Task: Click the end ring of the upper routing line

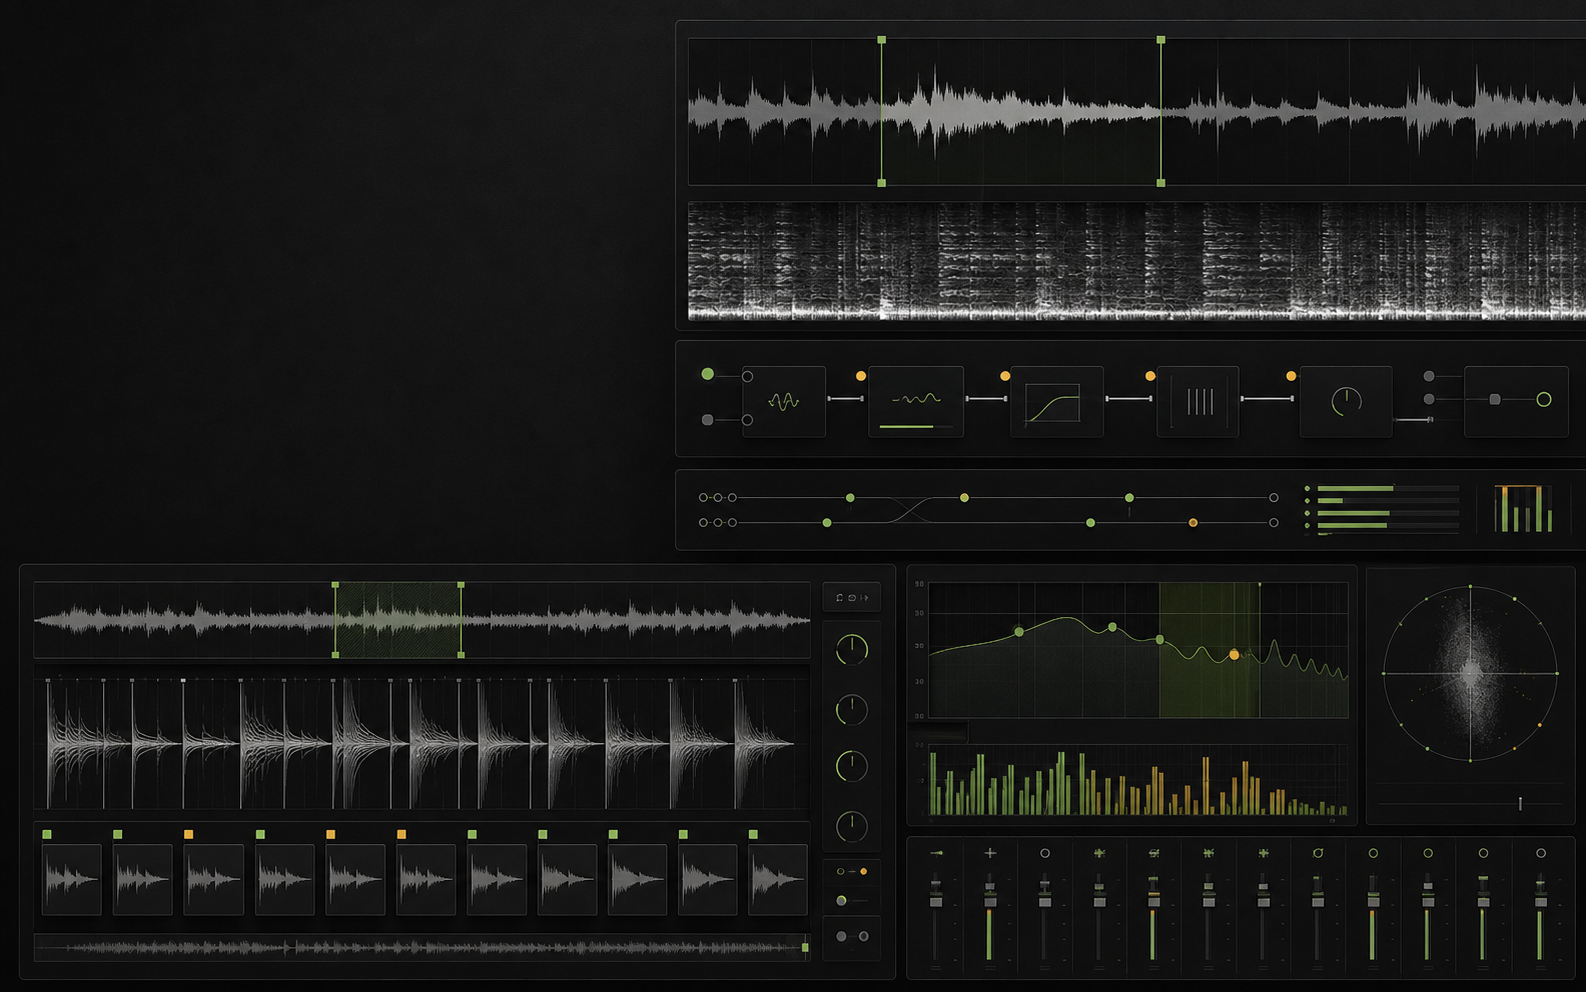Action: 1273,497
